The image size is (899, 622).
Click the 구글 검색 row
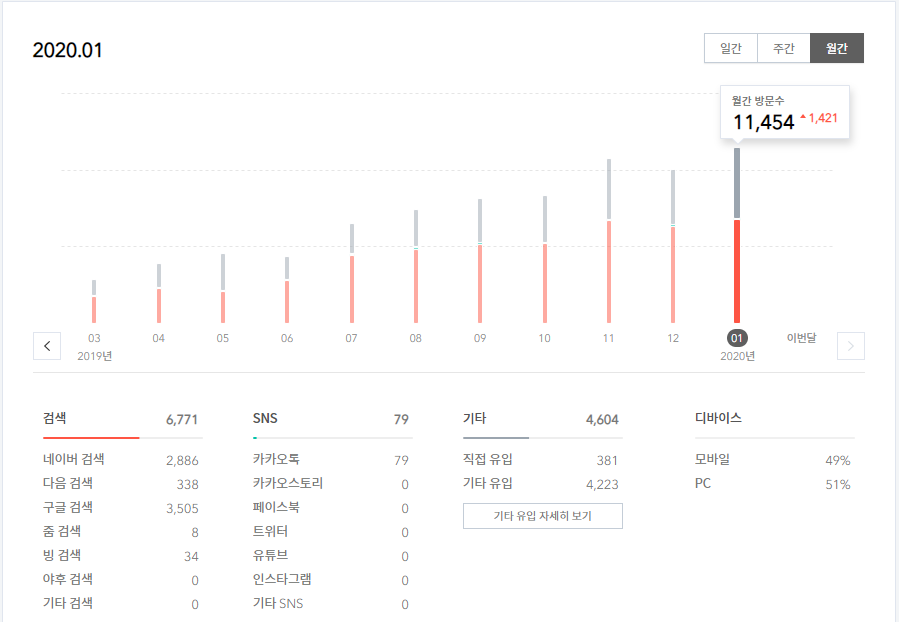(x=120, y=508)
